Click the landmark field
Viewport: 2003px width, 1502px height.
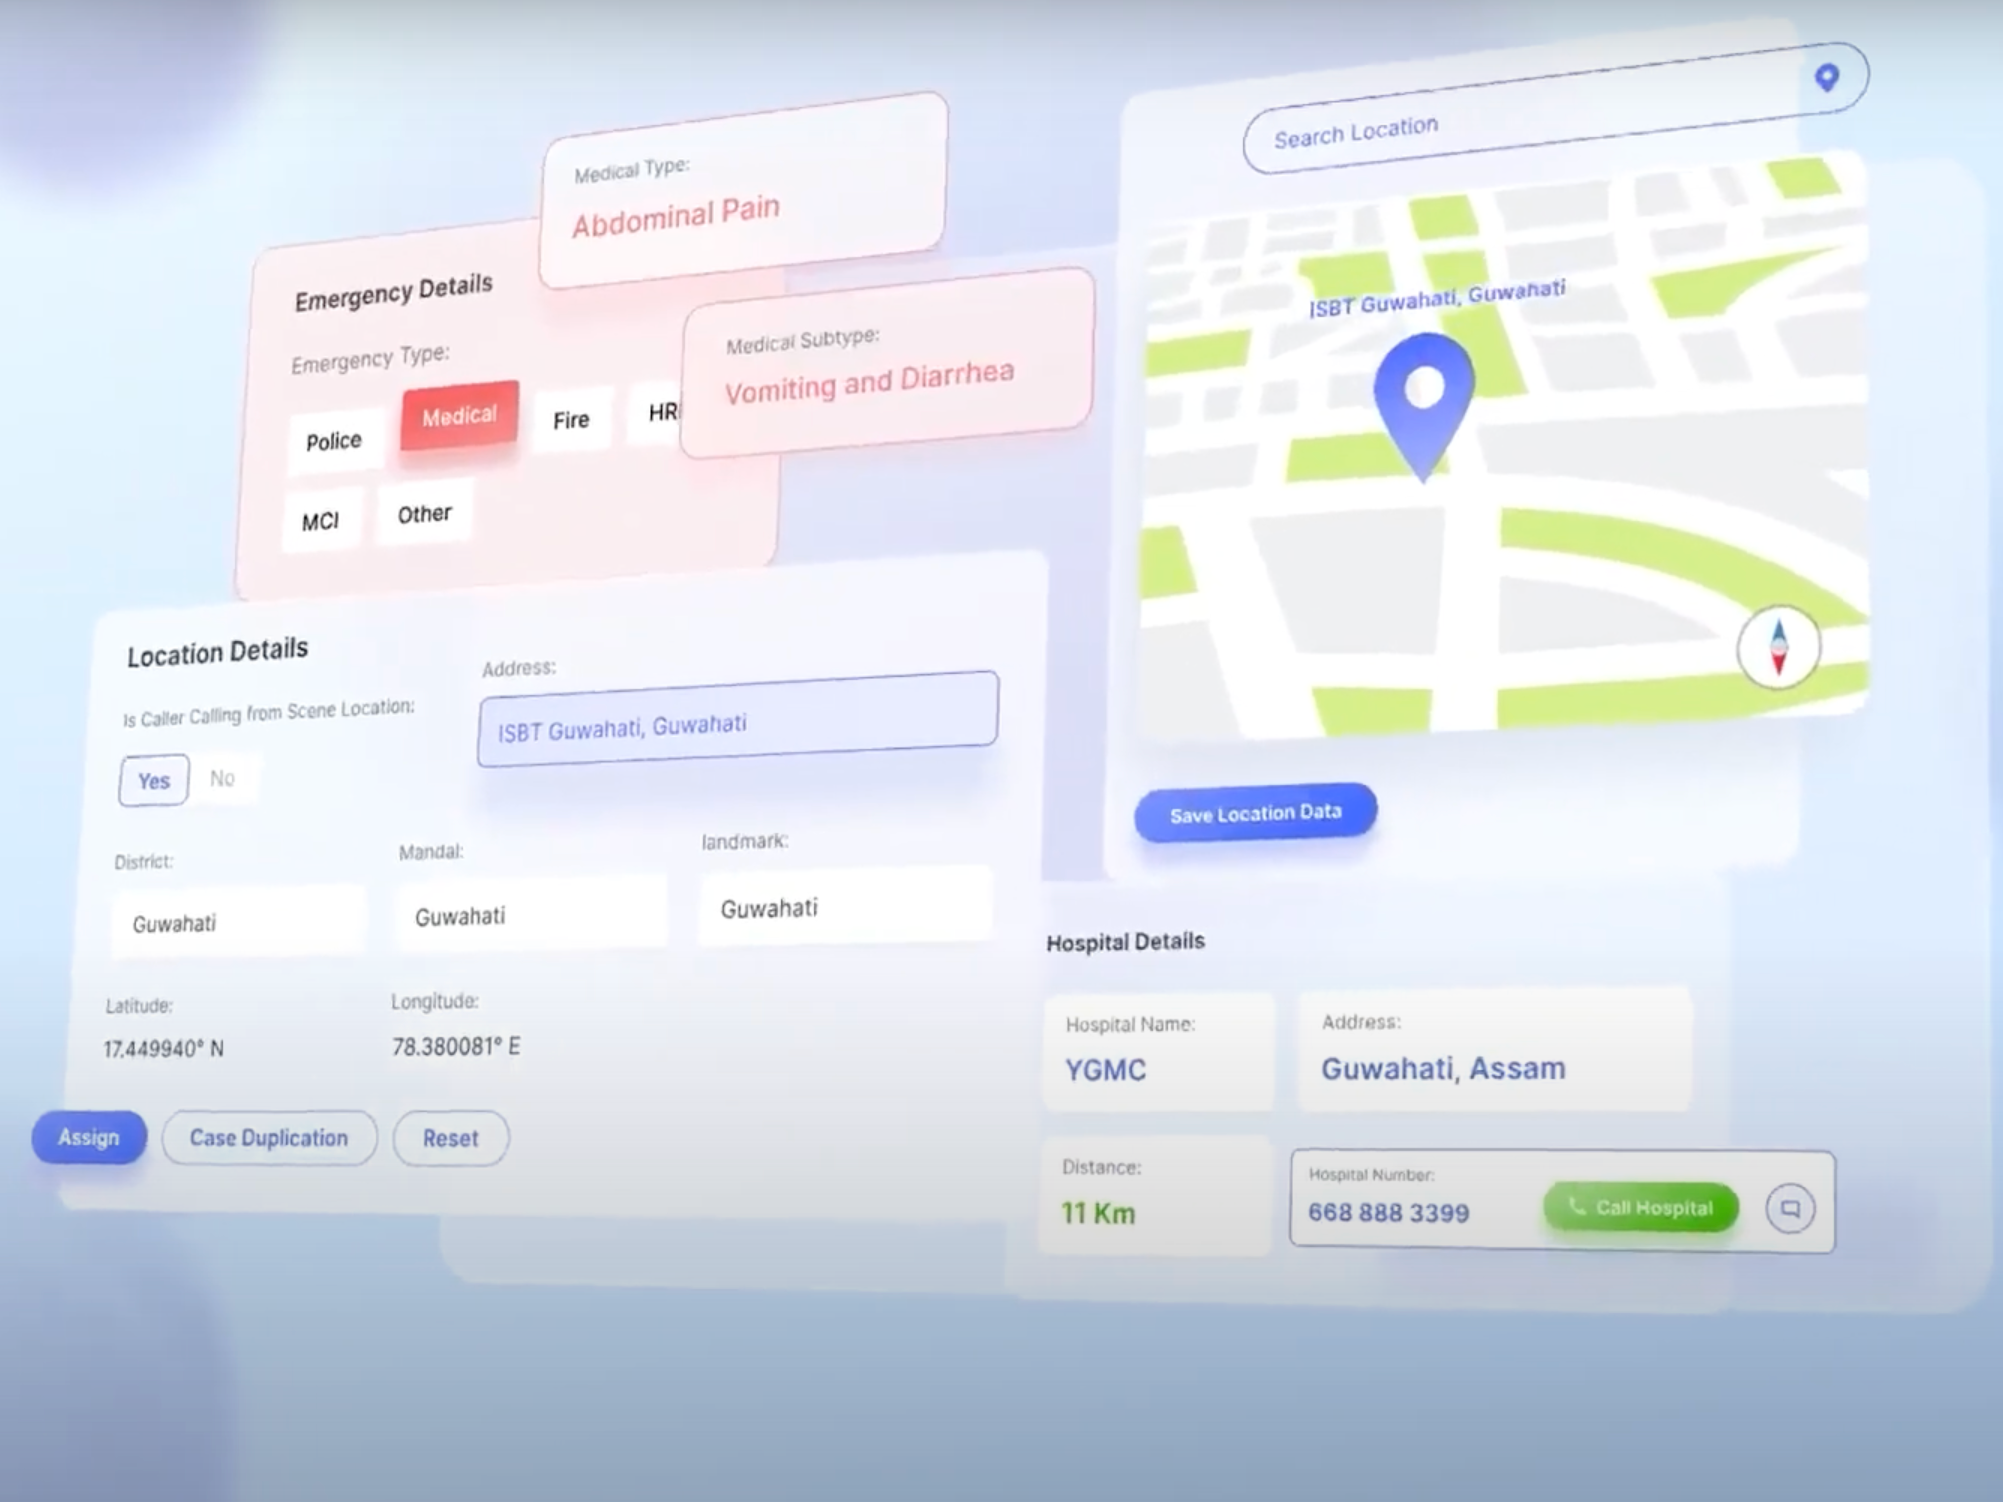[x=847, y=907]
